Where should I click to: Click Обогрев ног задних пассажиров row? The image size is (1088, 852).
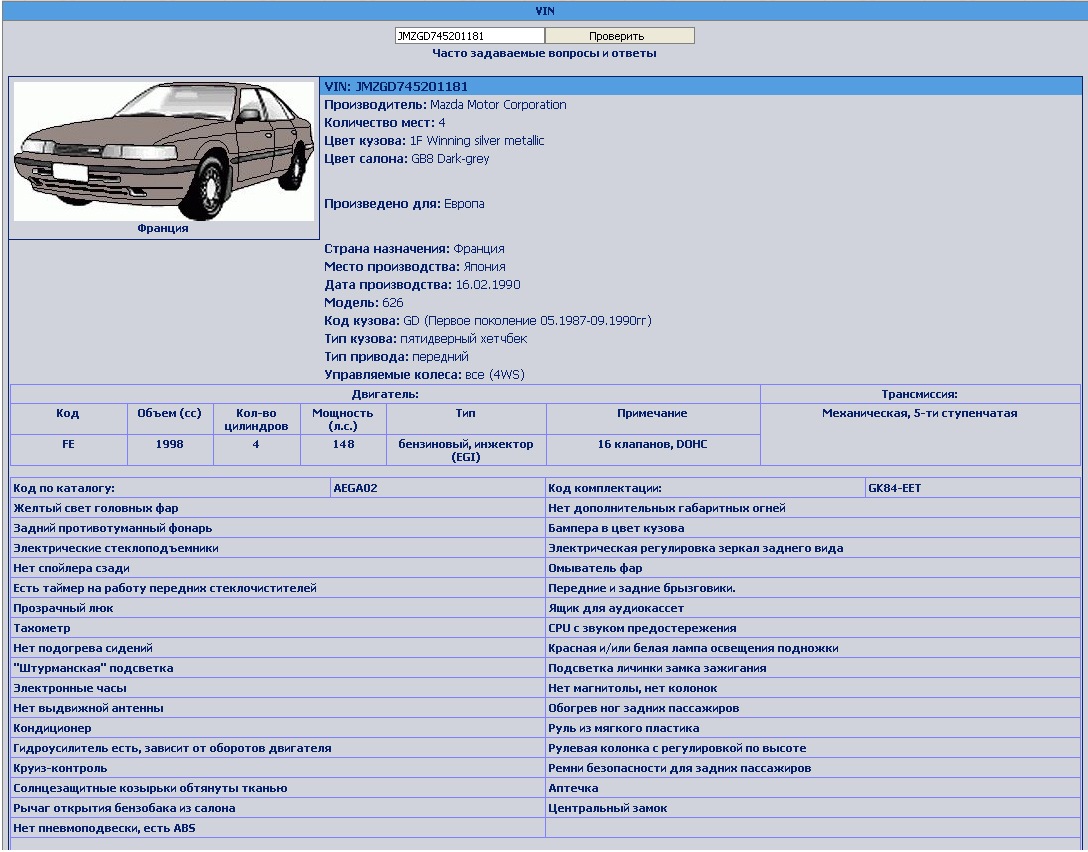(x=813, y=709)
